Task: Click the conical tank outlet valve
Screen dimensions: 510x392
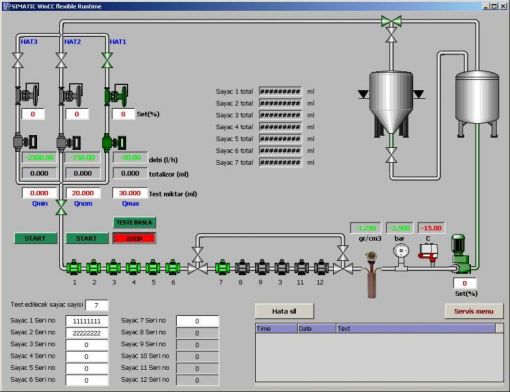Action: (391, 155)
